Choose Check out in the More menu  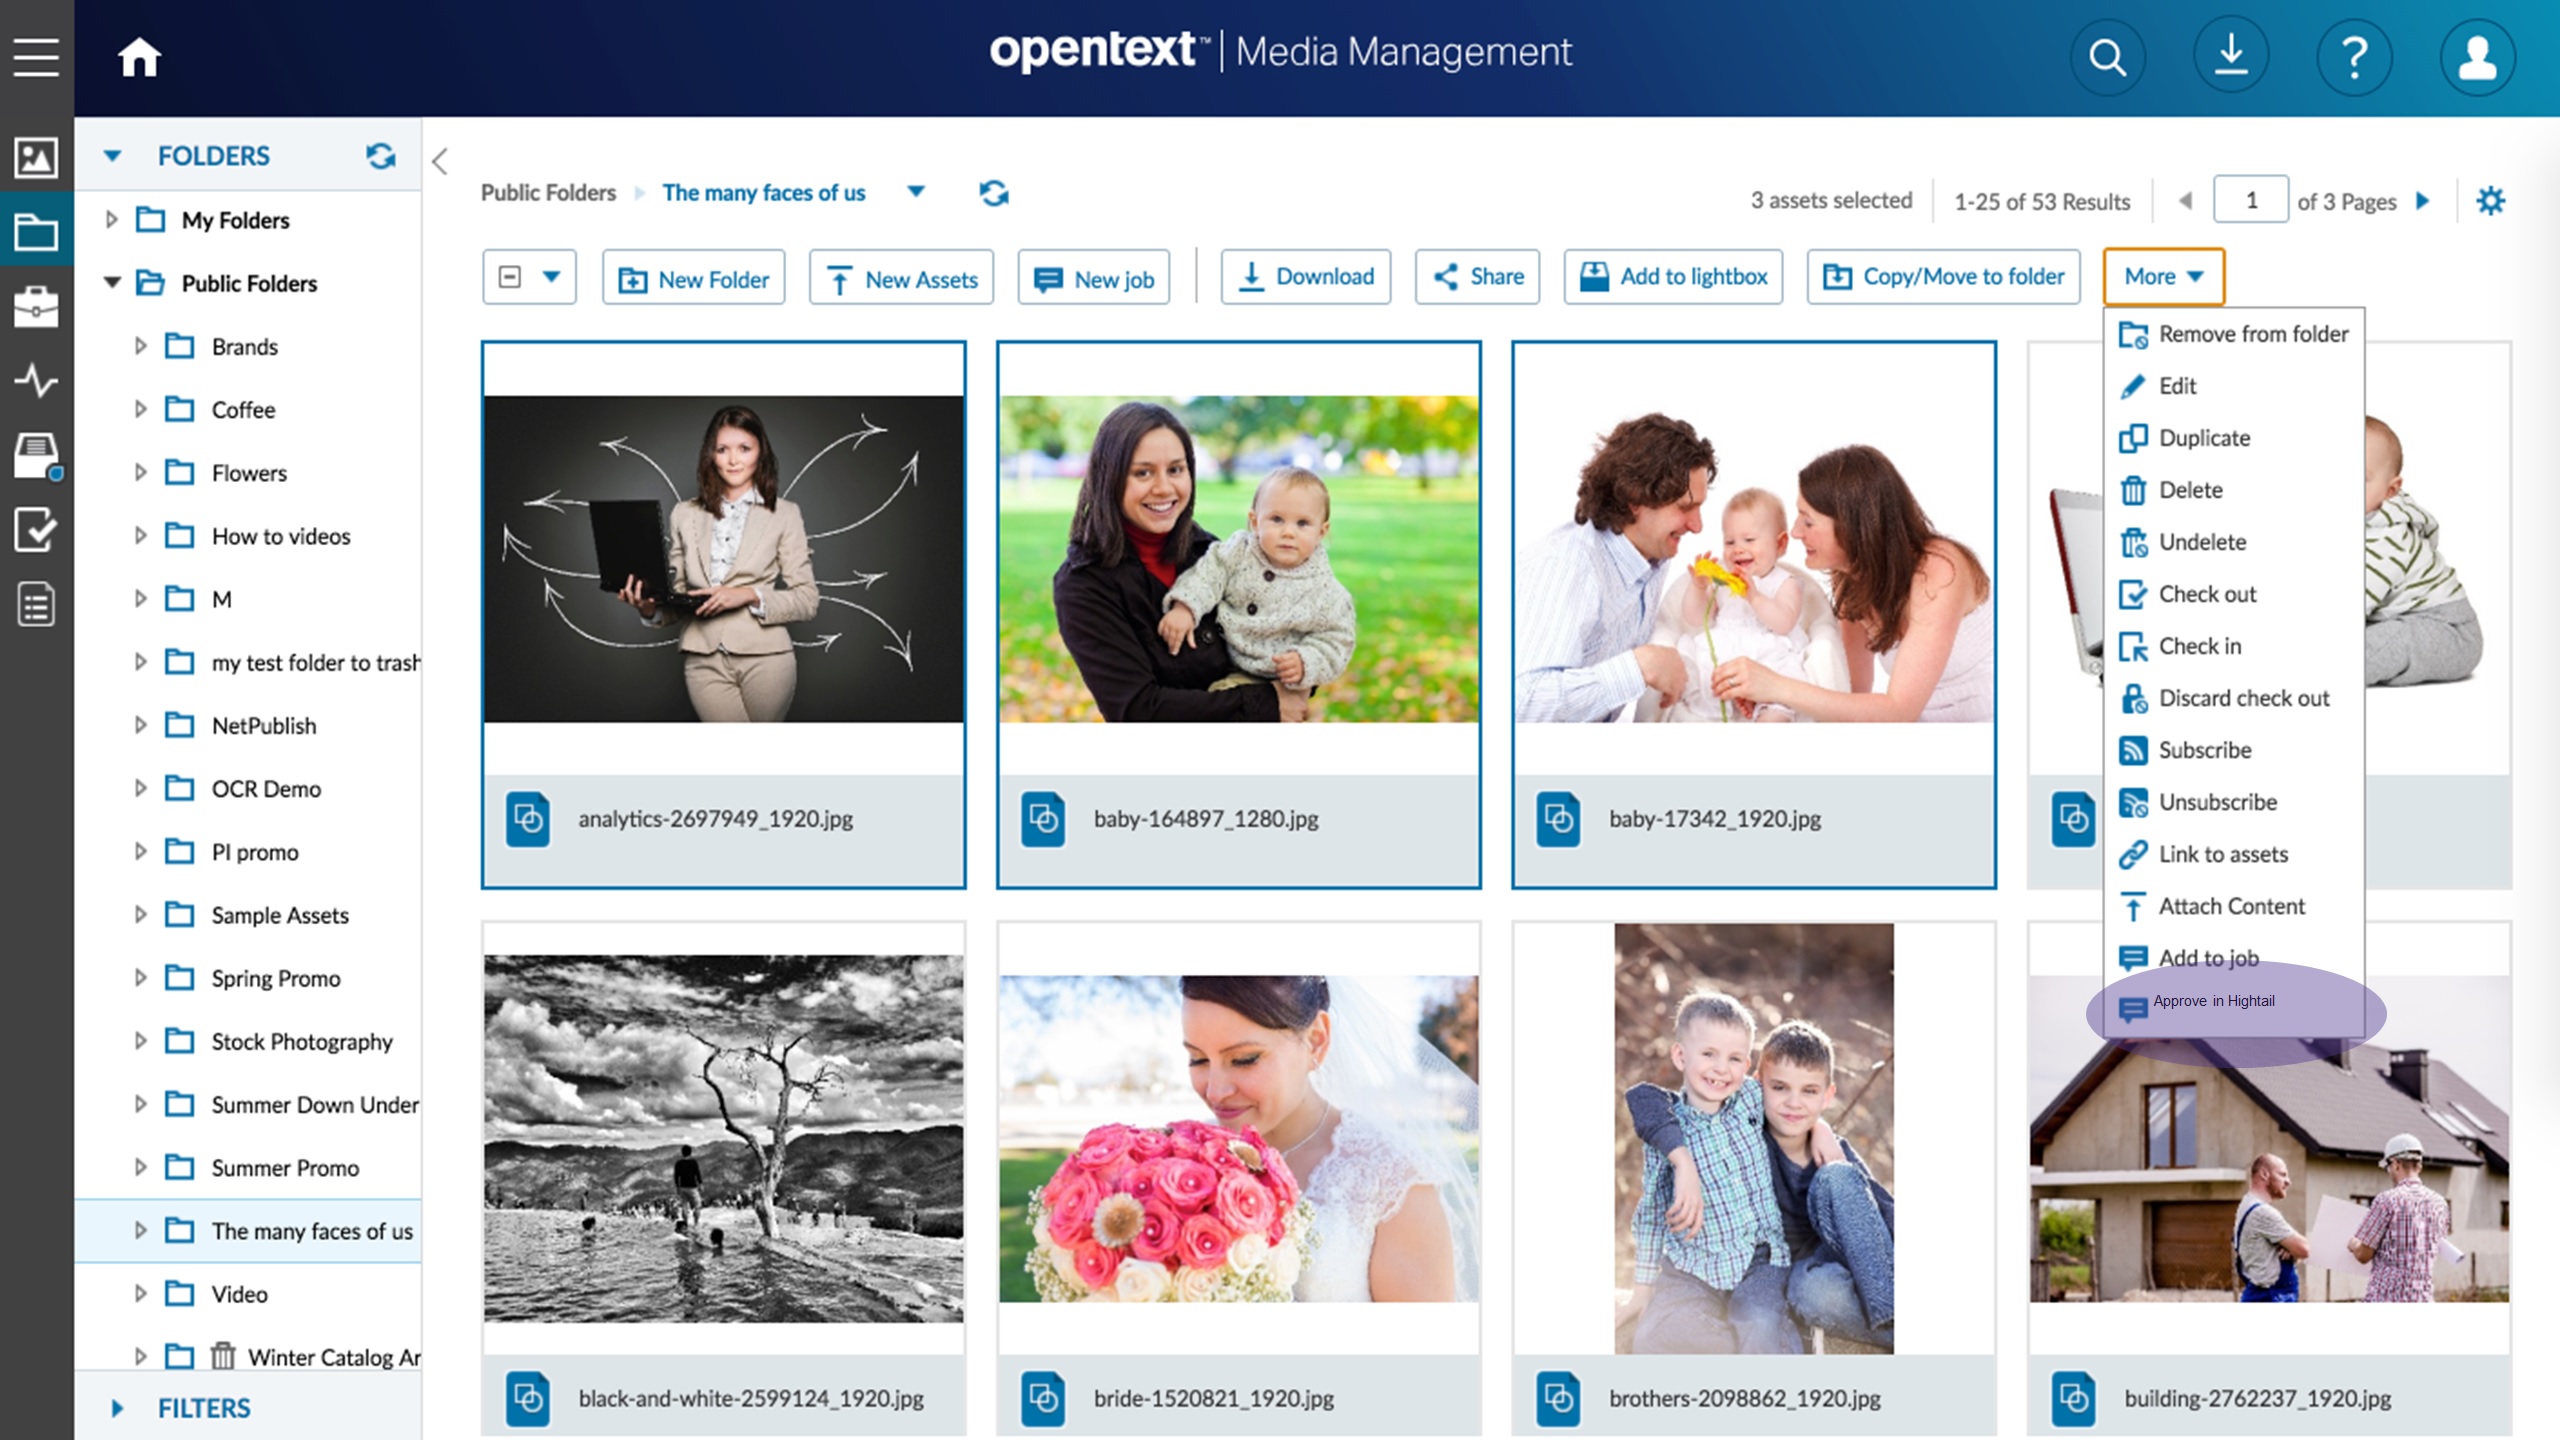(x=2234, y=594)
